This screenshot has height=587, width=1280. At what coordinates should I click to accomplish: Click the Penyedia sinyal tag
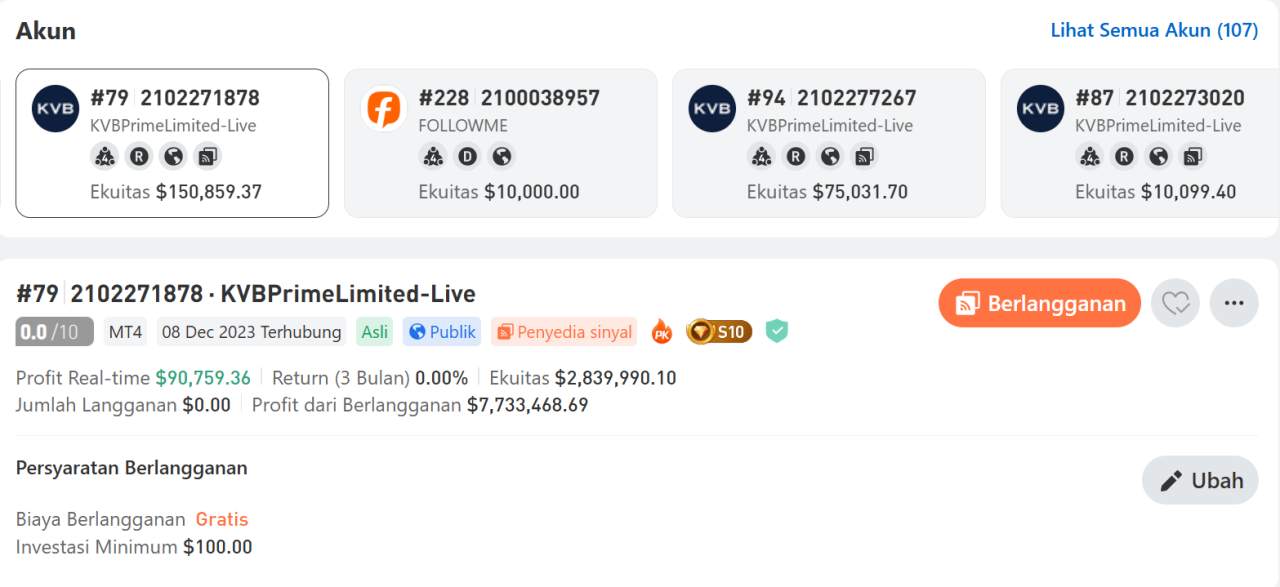pos(564,332)
